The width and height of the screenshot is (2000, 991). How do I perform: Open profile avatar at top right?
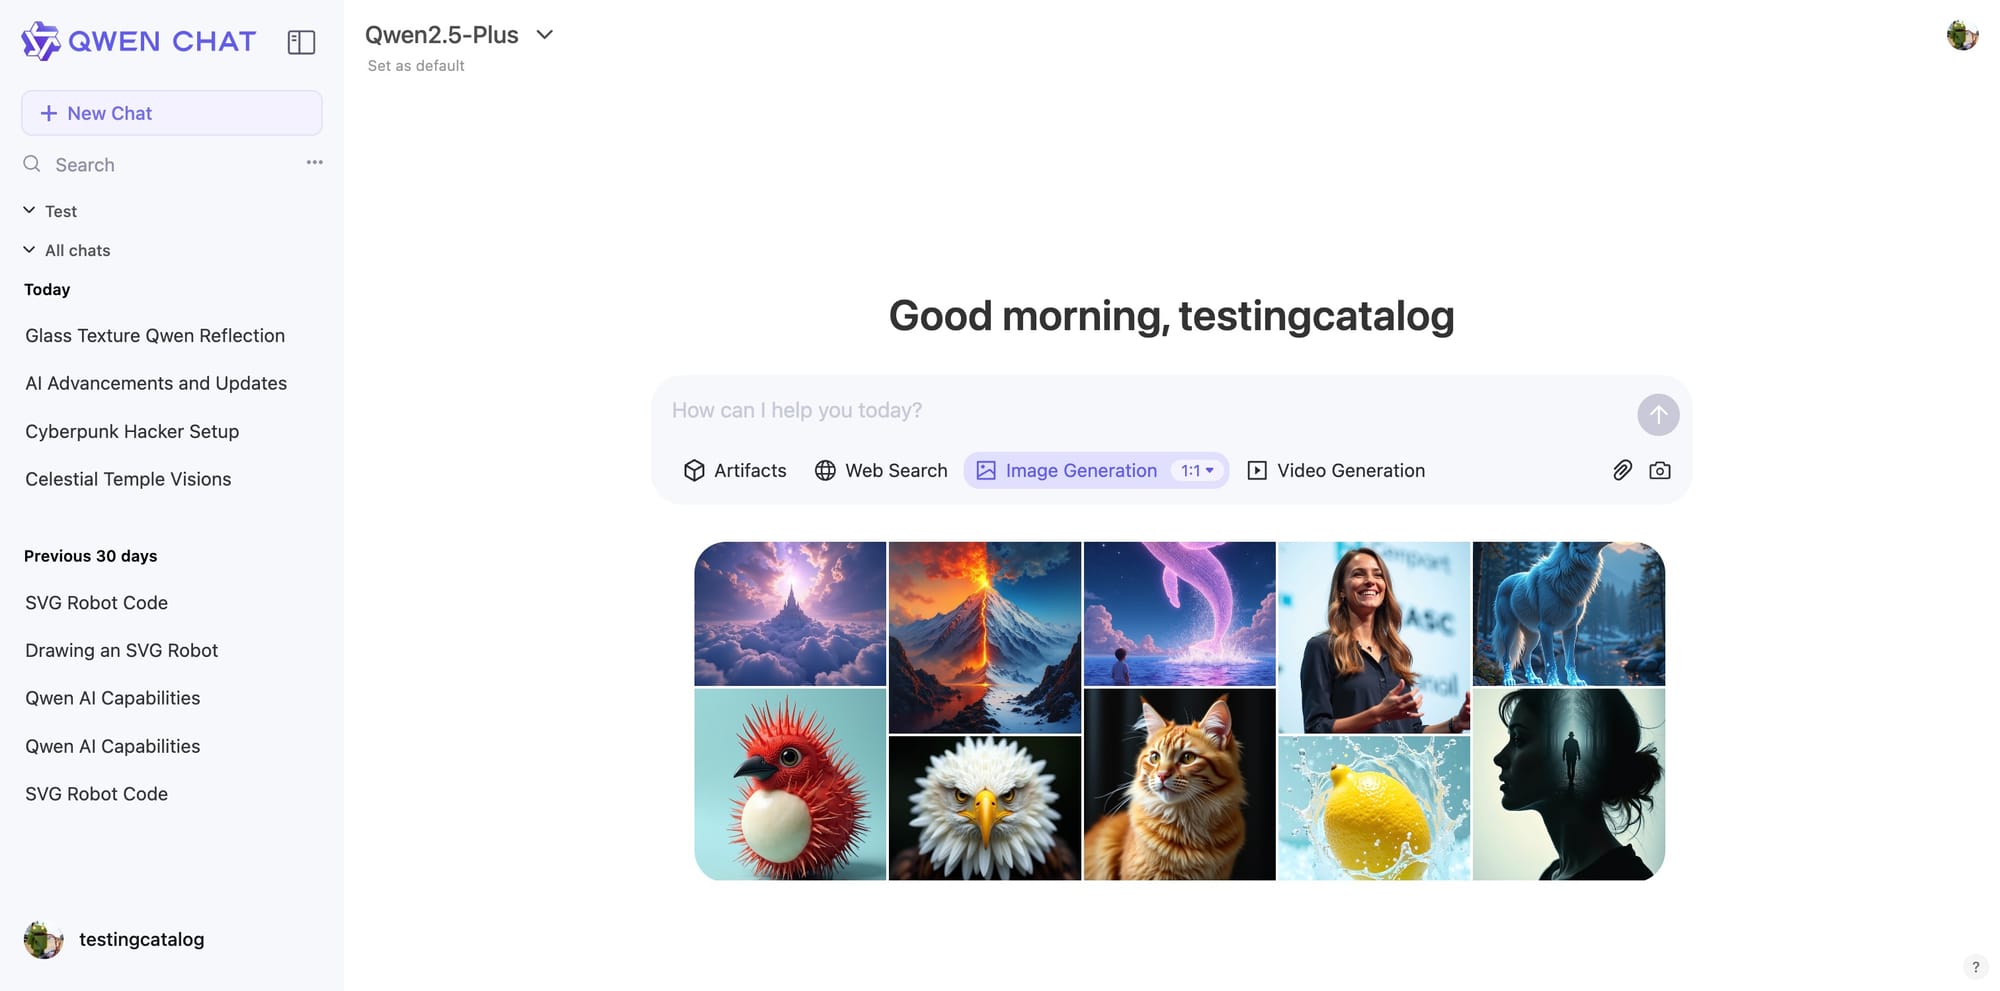1962,35
